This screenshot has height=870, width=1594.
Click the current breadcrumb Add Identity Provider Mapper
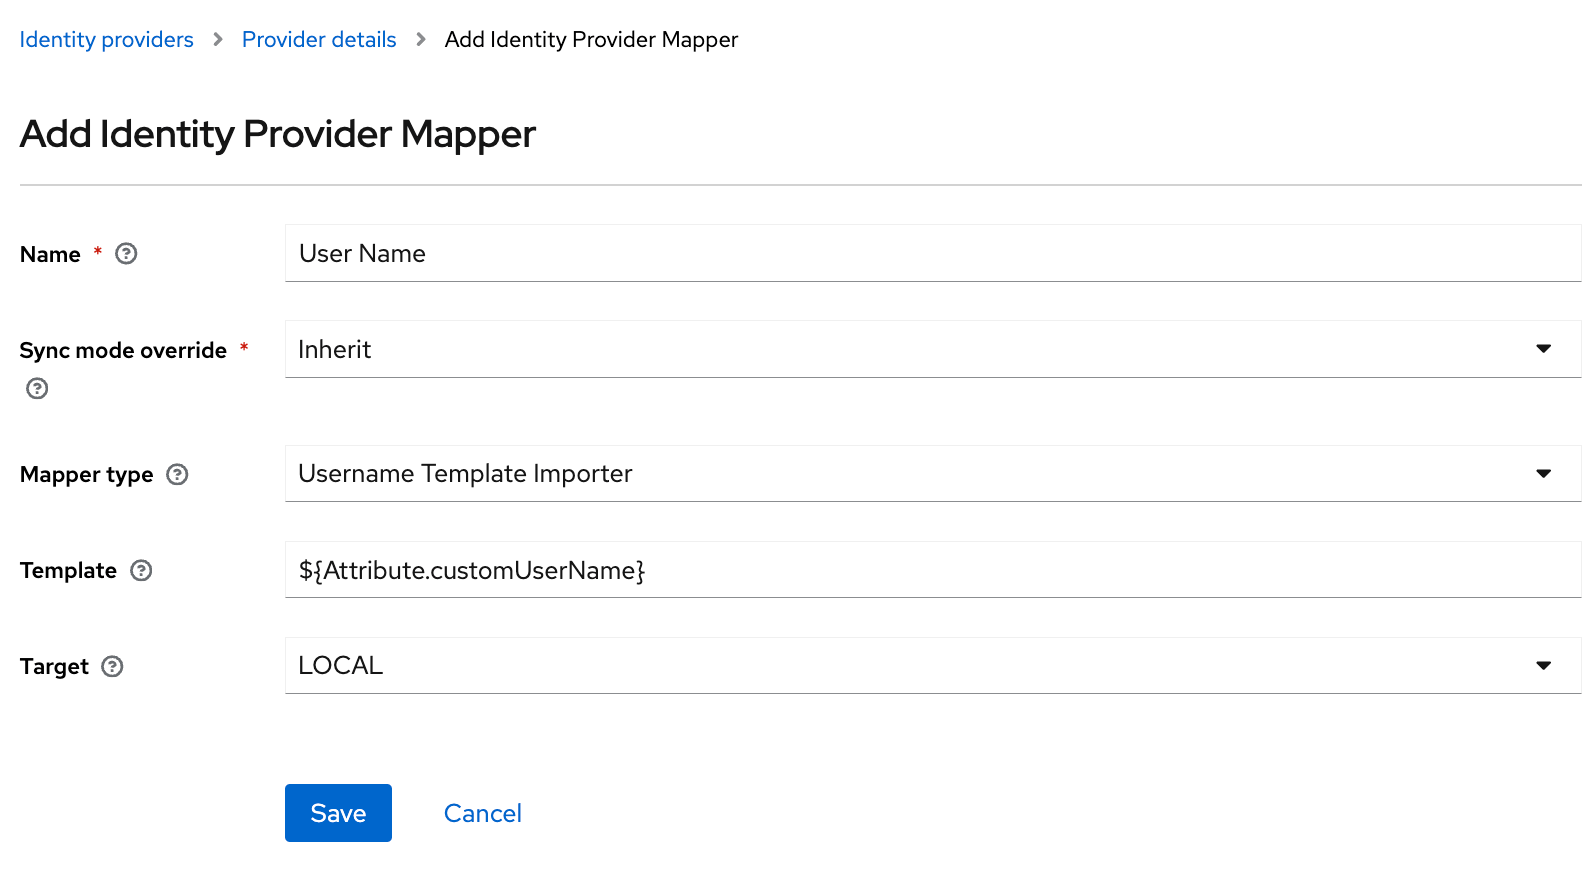click(x=591, y=39)
